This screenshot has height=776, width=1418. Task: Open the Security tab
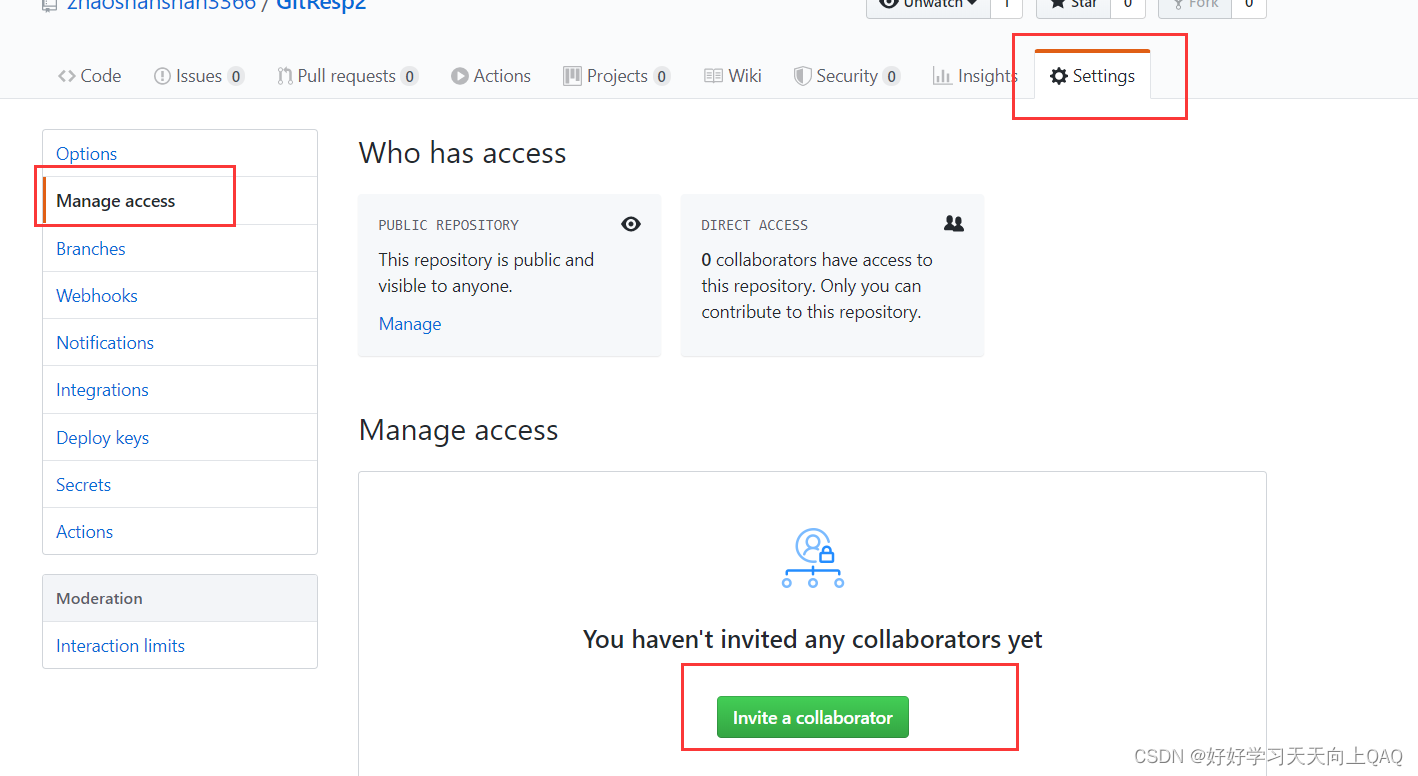coord(846,76)
